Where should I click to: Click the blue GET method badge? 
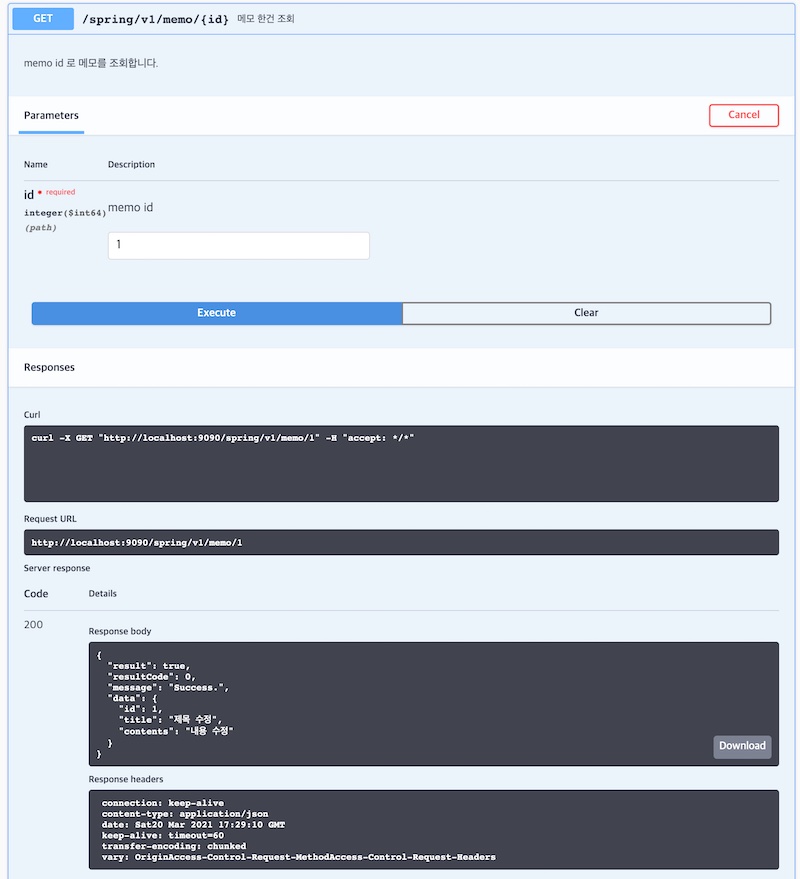43,18
